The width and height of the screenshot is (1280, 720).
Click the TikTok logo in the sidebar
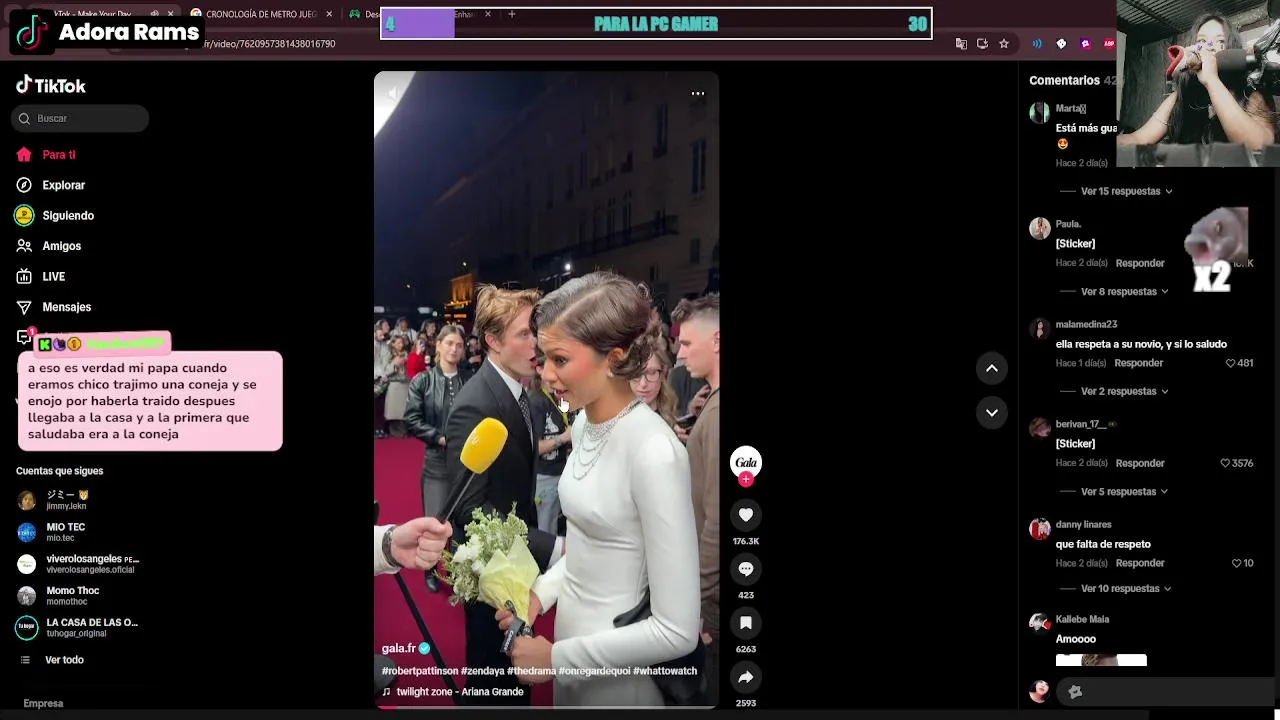pyautogui.click(x=51, y=85)
